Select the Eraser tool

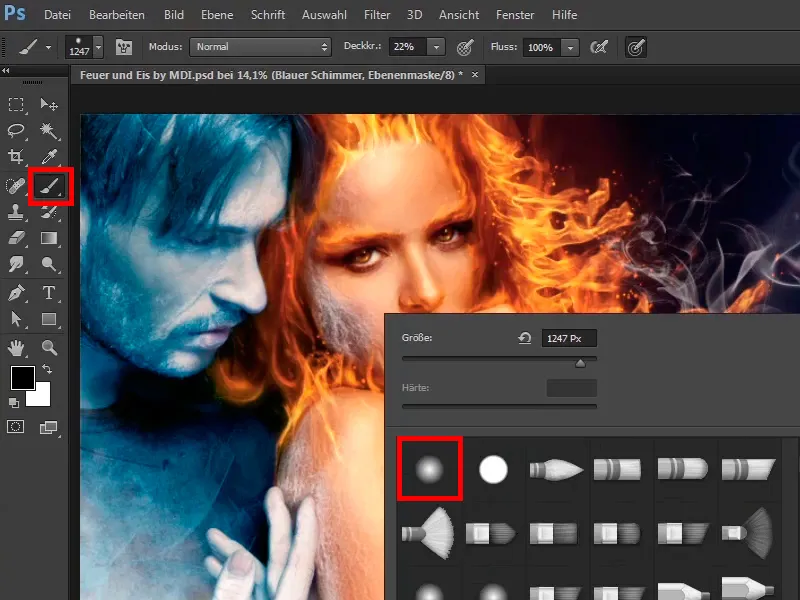click(x=16, y=238)
